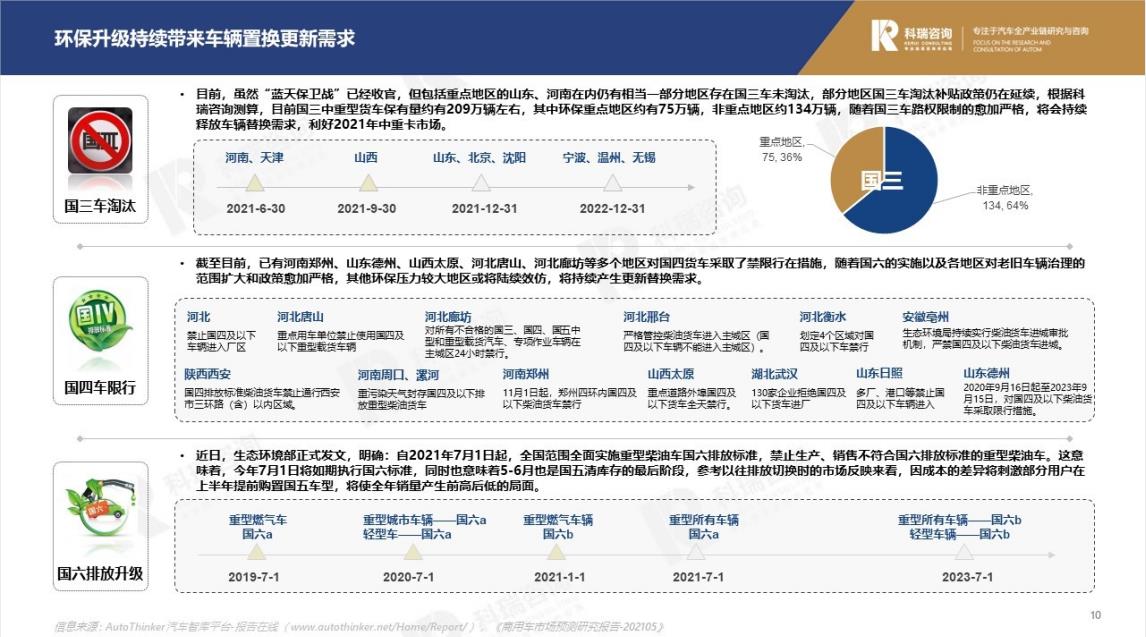1146x637 pixels.
Task: Click the 国三车淘汰 section label
Action: [100, 206]
